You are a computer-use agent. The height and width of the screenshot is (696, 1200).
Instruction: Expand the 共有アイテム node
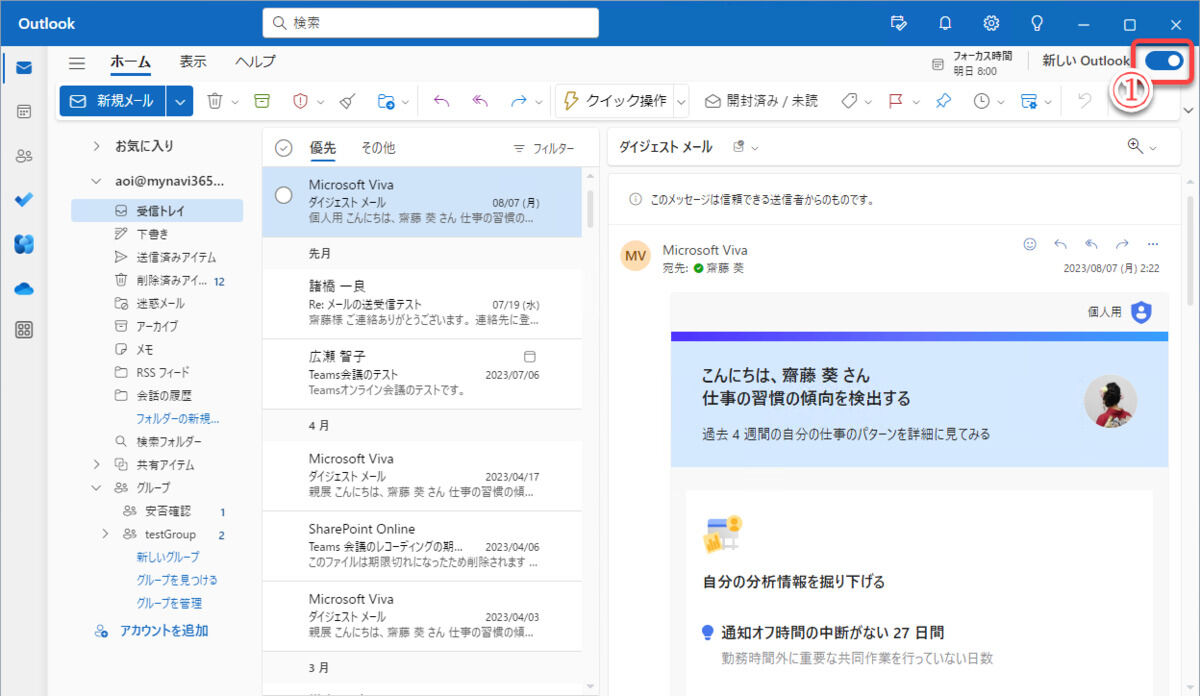point(96,464)
